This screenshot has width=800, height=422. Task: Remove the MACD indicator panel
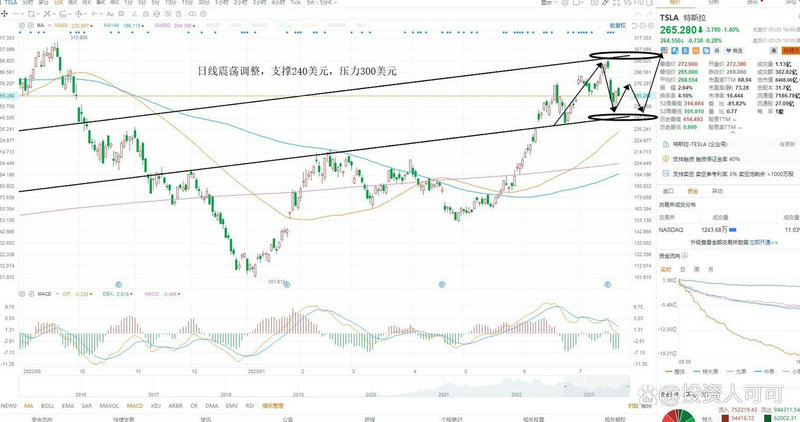31,294
